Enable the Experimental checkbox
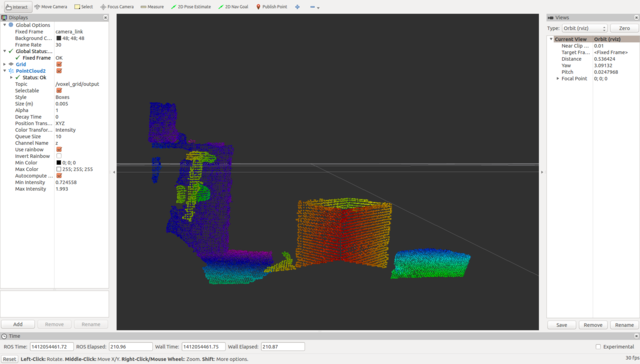 pyautogui.click(x=598, y=346)
